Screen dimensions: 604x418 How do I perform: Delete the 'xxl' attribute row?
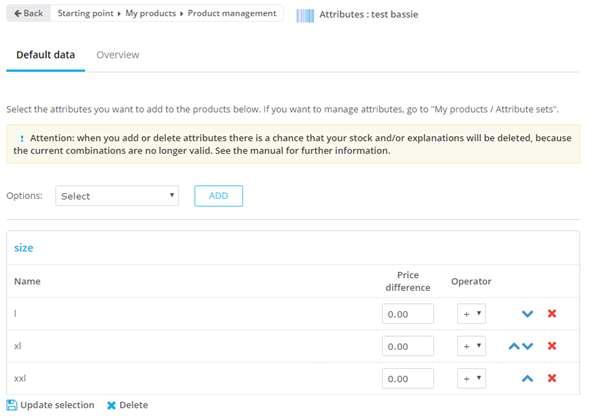552,379
